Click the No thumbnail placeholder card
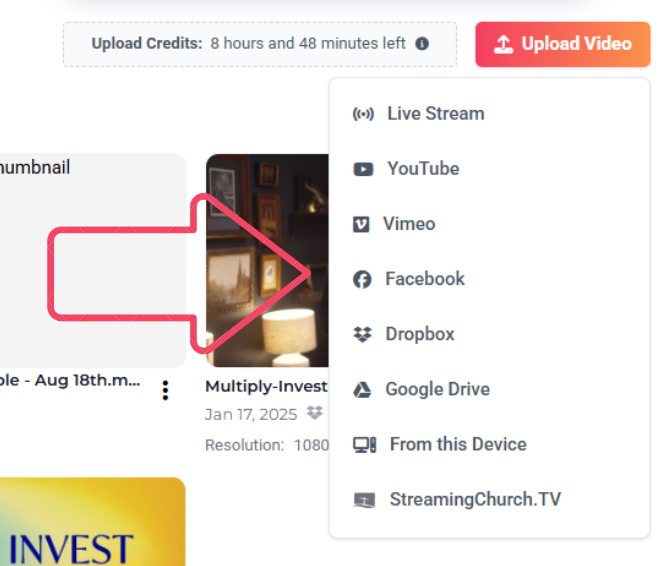Screen dimensions: 669x566 tap(93, 260)
